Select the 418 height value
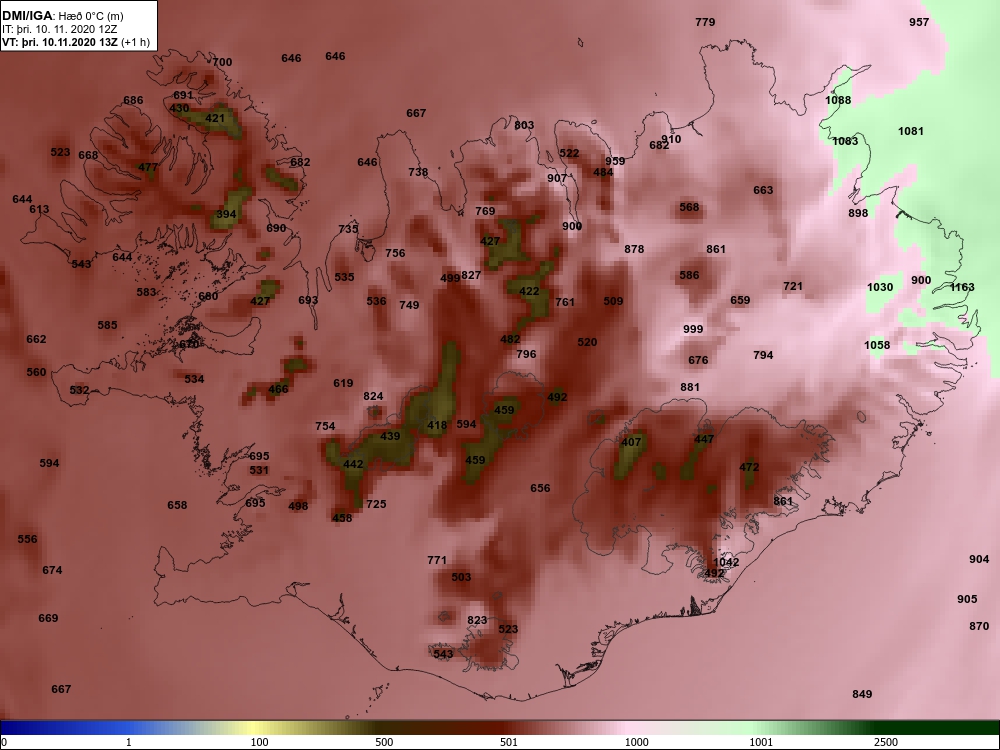The width and height of the screenshot is (1000, 750). [437, 425]
